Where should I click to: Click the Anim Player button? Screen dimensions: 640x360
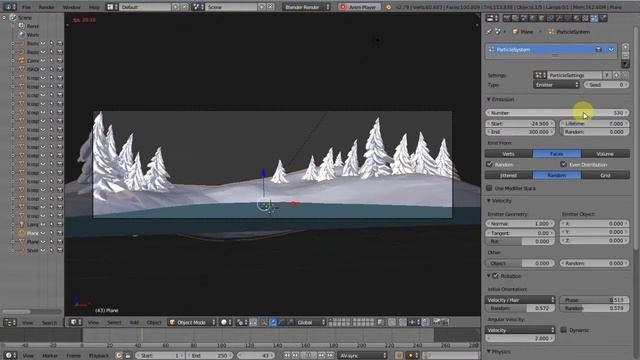point(359,7)
